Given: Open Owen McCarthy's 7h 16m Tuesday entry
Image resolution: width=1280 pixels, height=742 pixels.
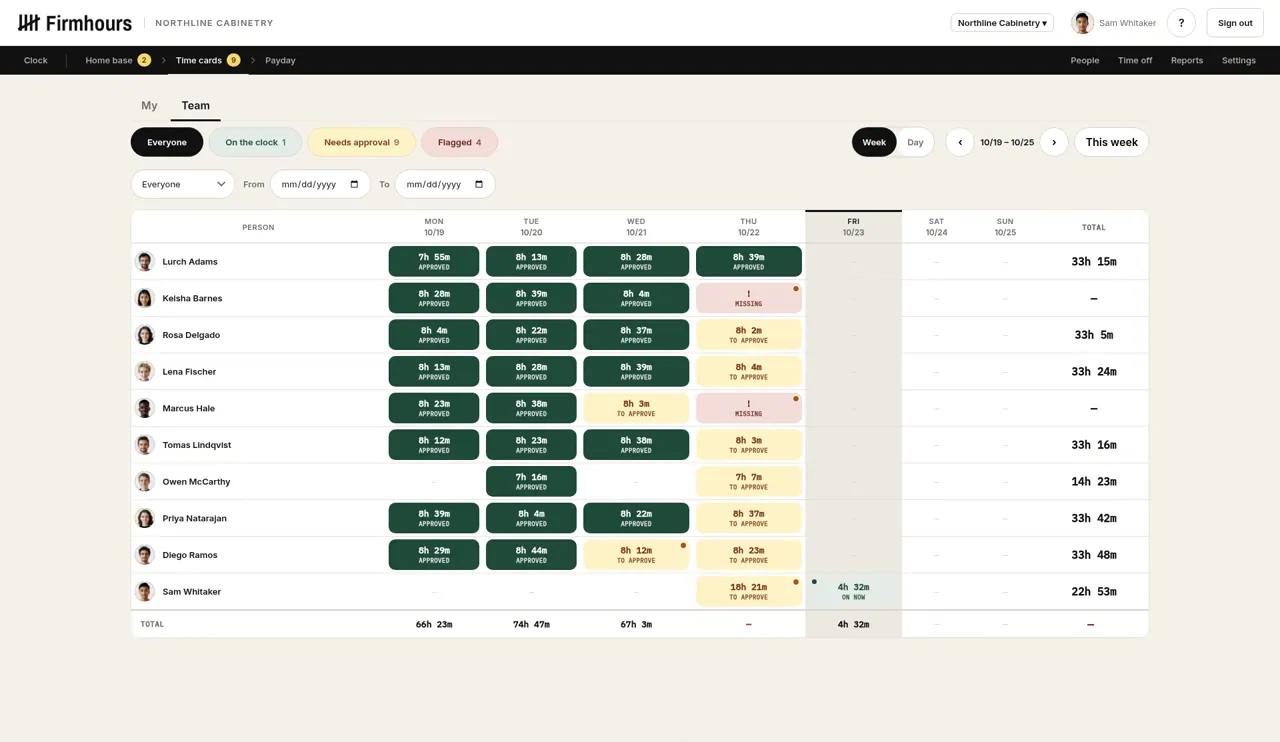Looking at the screenshot, I should 531,481.
